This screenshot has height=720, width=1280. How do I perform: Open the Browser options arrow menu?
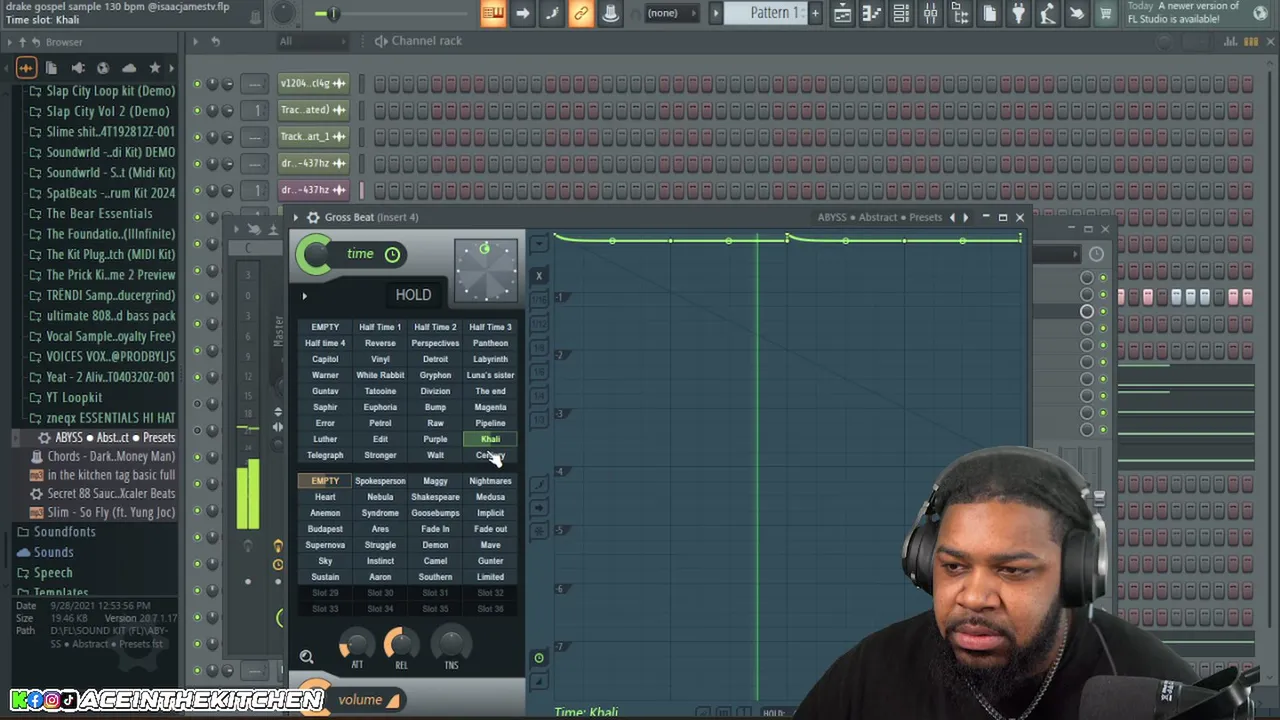pyautogui.click(x=9, y=42)
